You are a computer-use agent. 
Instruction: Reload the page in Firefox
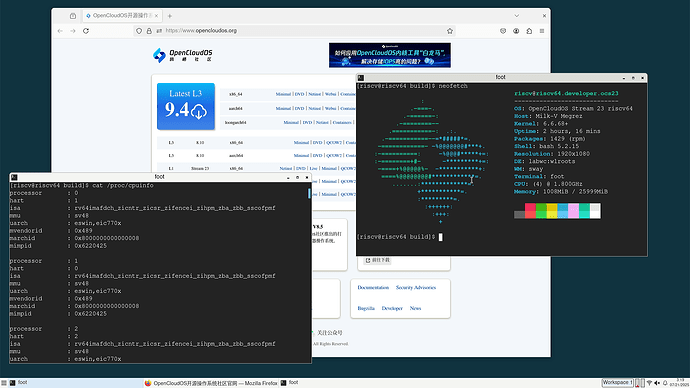(86, 31)
